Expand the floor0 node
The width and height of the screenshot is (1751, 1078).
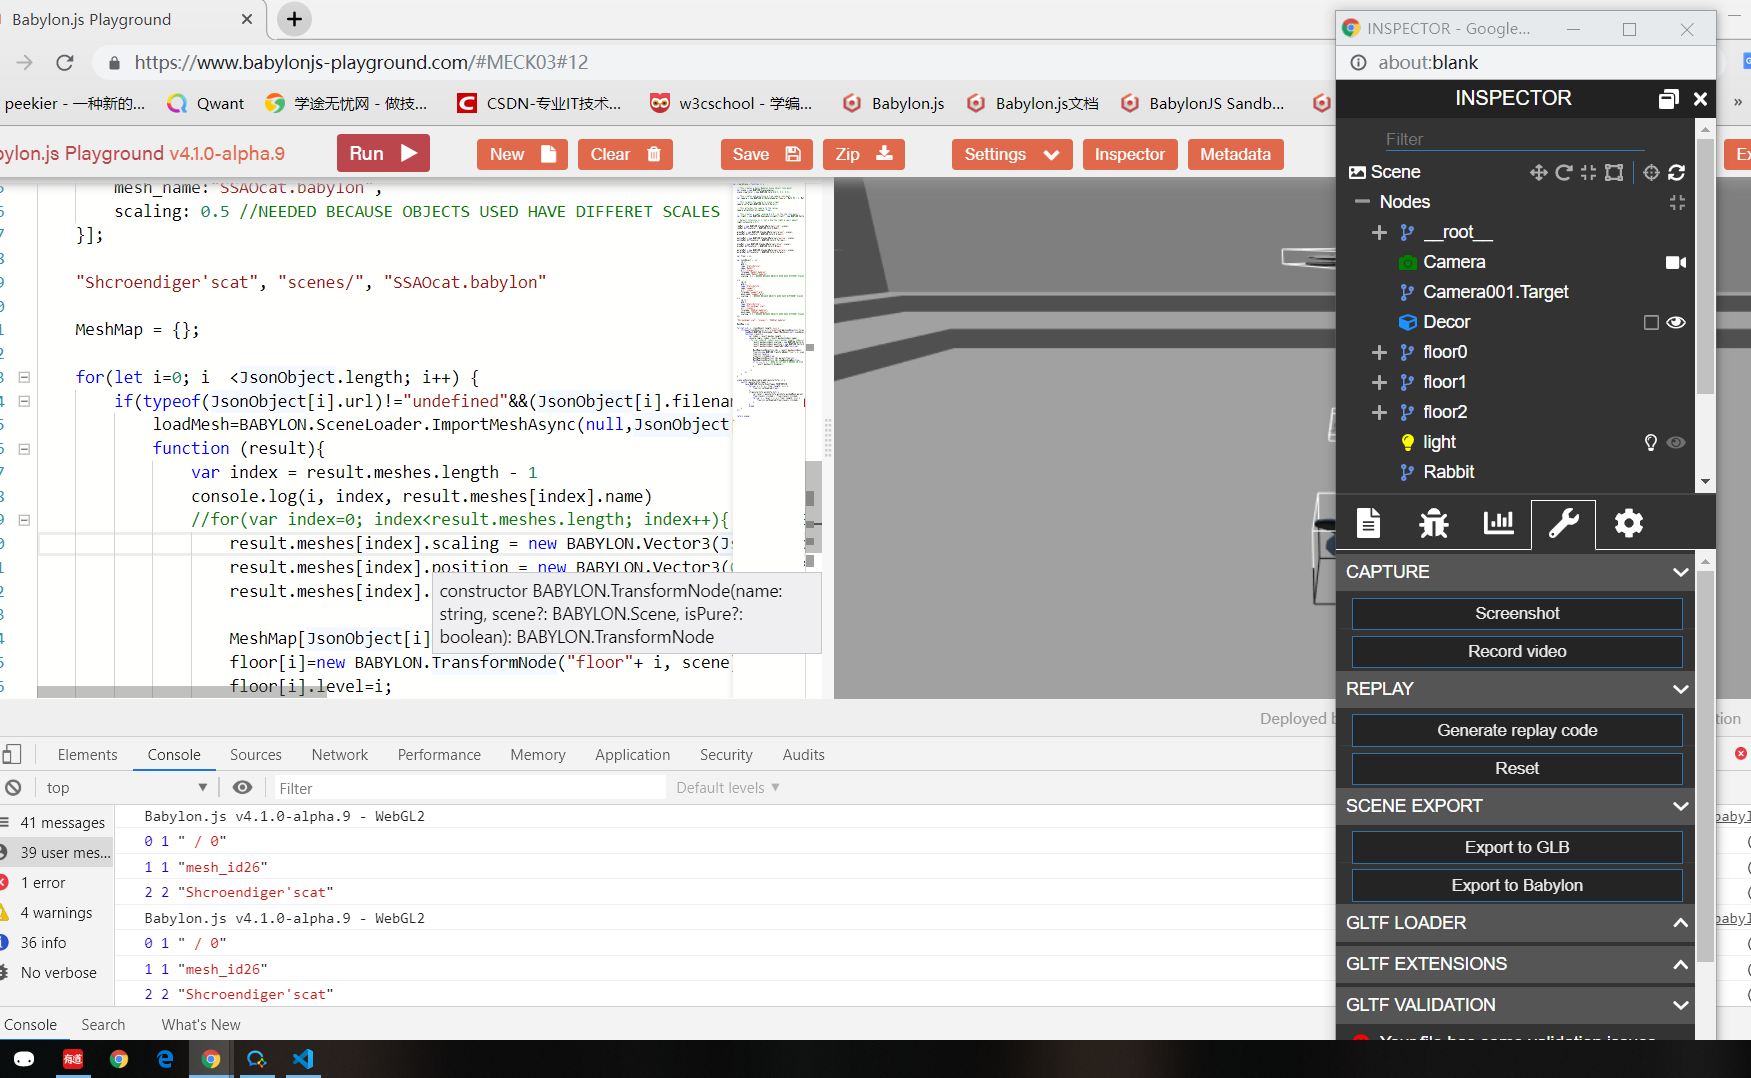tap(1379, 352)
